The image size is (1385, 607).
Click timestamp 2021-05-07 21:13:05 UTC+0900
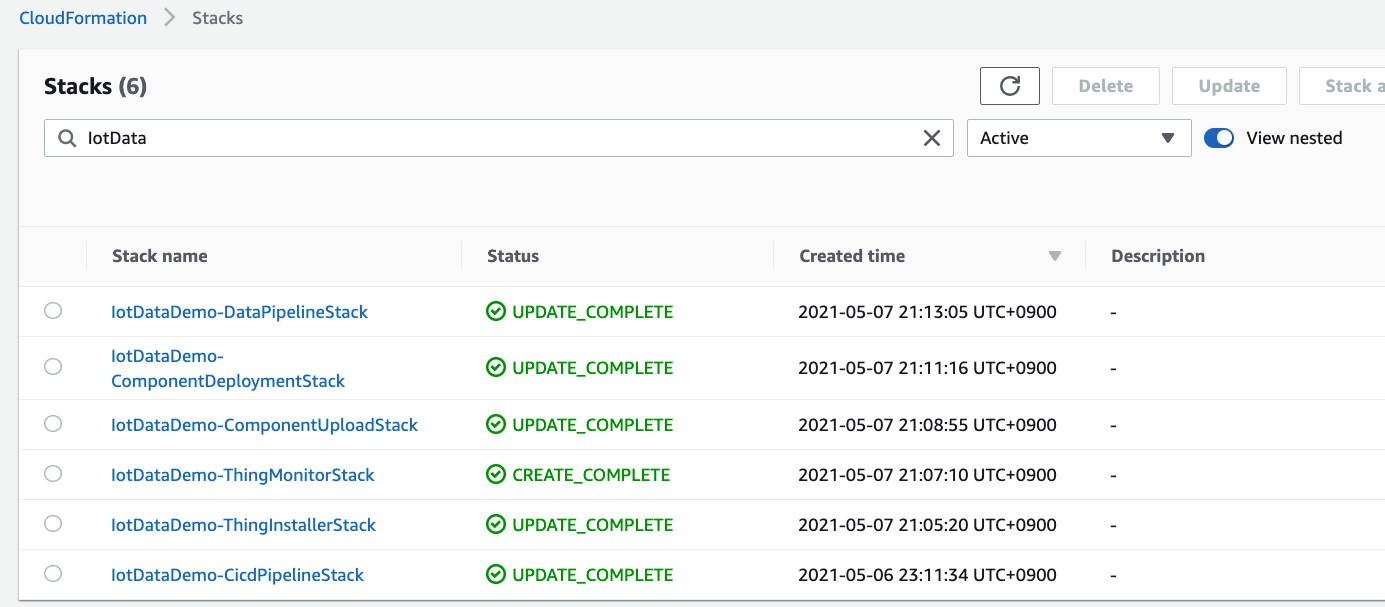[x=927, y=312]
